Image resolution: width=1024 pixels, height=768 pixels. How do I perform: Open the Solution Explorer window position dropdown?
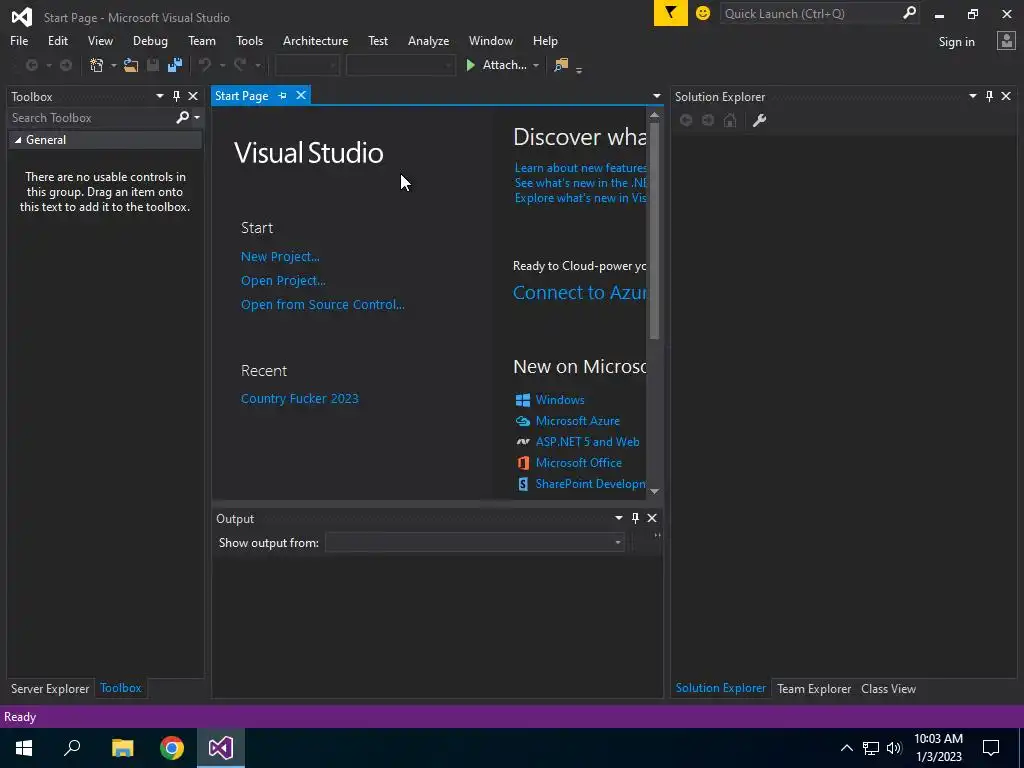[972, 96]
